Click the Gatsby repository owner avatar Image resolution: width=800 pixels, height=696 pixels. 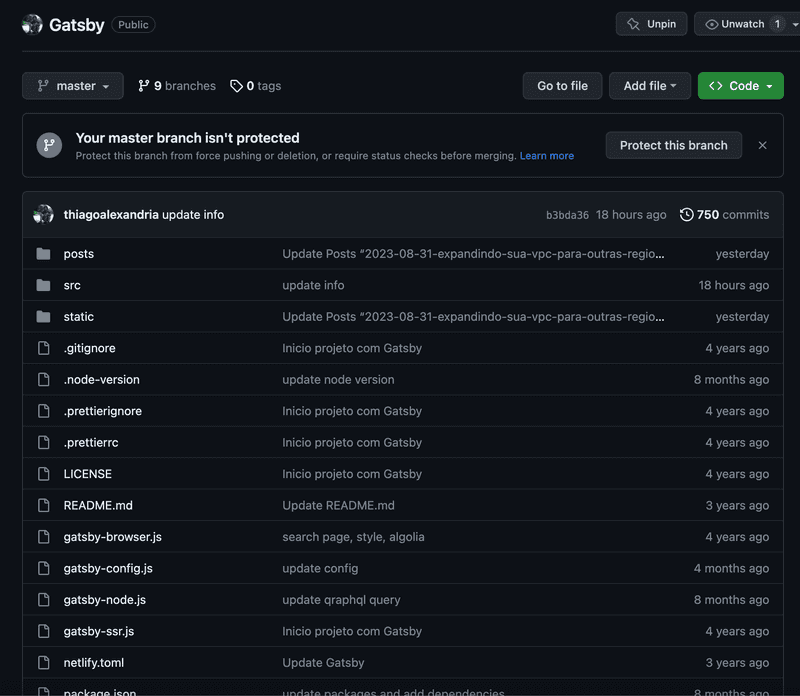click(x=32, y=24)
